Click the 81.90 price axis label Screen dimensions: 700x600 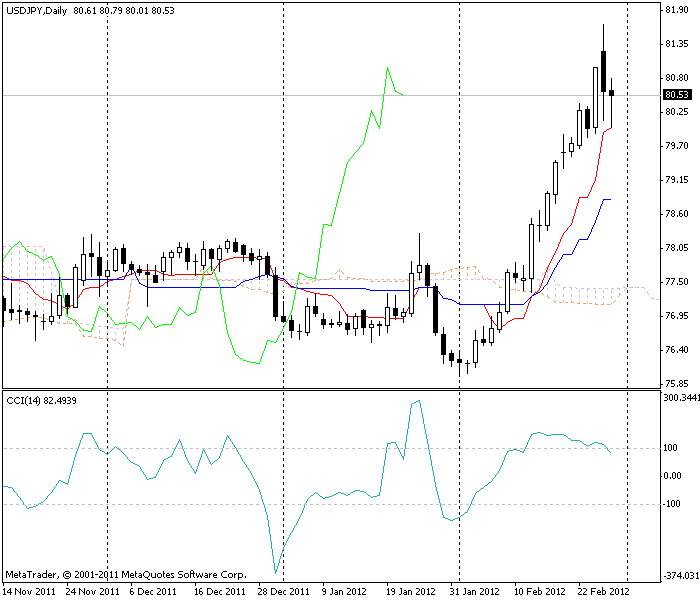click(676, 10)
